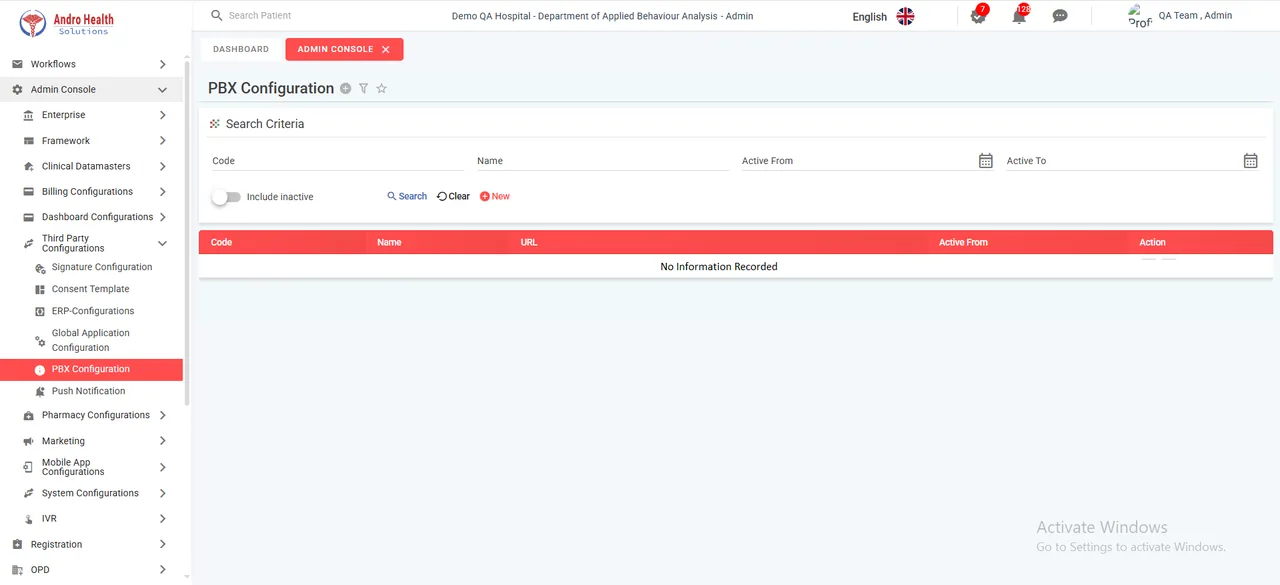Open the notifications bell icon
The height and width of the screenshot is (585, 1280).
1019,15
